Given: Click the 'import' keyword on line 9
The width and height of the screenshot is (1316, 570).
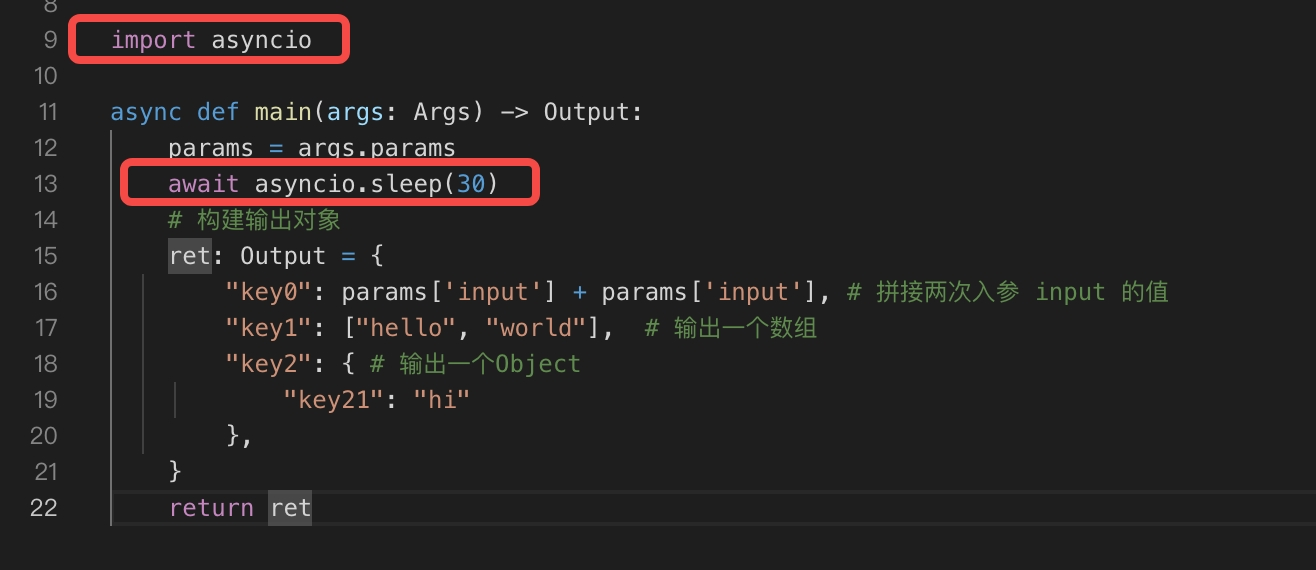Looking at the screenshot, I should point(153,40).
